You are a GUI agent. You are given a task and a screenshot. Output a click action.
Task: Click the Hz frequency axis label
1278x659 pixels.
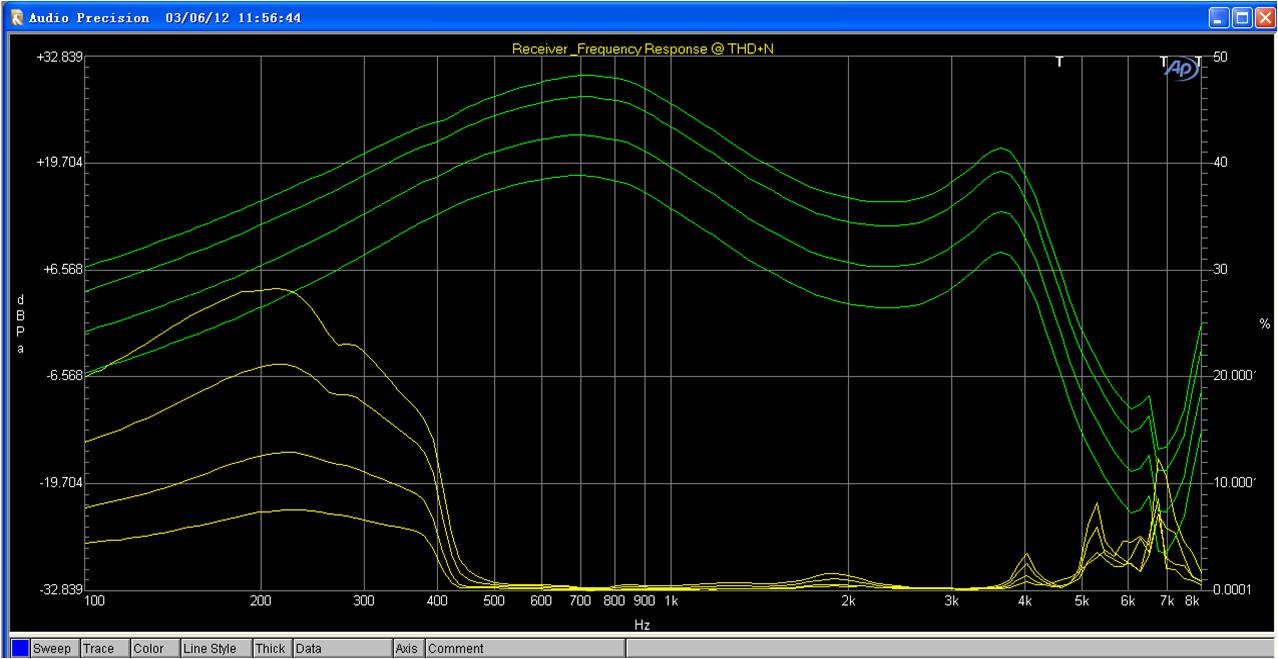click(x=642, y=625)
